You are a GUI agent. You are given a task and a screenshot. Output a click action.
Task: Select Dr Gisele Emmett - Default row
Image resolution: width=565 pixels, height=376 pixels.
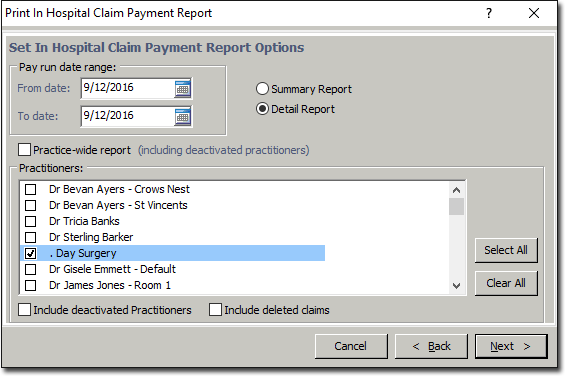pyautogui.click(x=173, y=269)
